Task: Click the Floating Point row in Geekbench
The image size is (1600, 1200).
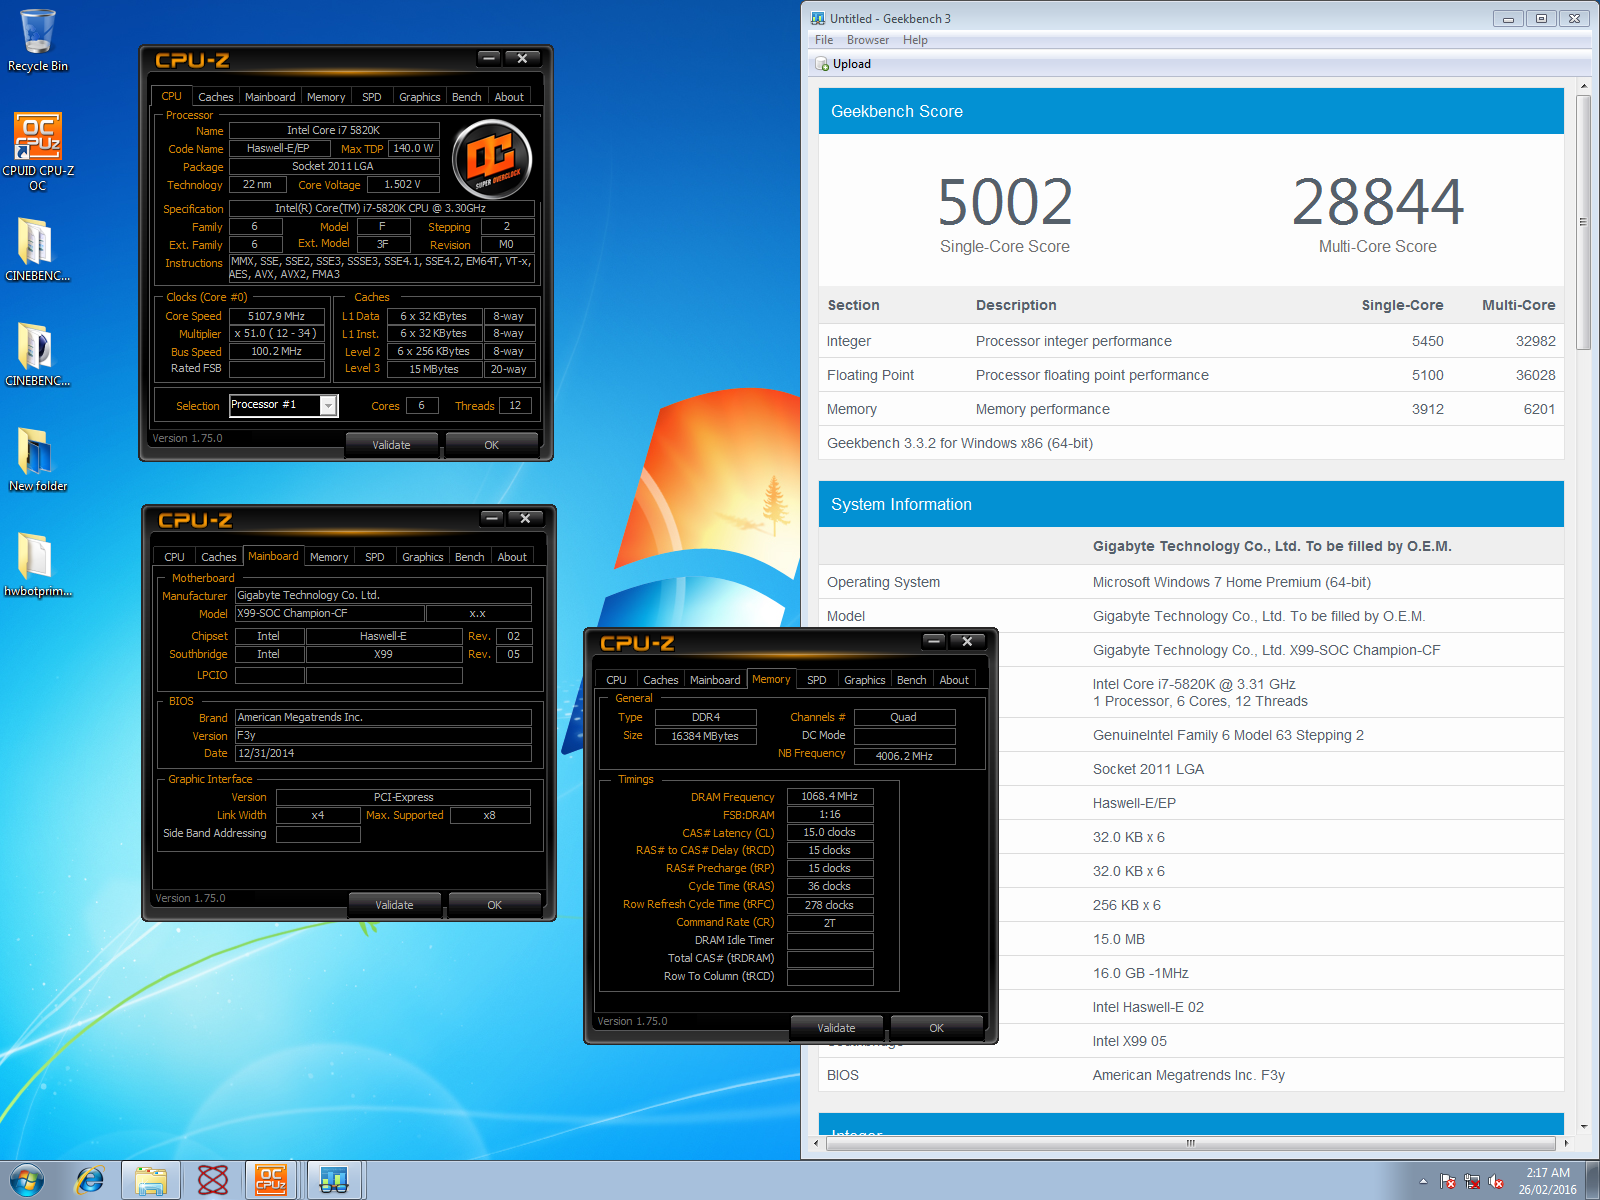Action: click(1191, 375)
